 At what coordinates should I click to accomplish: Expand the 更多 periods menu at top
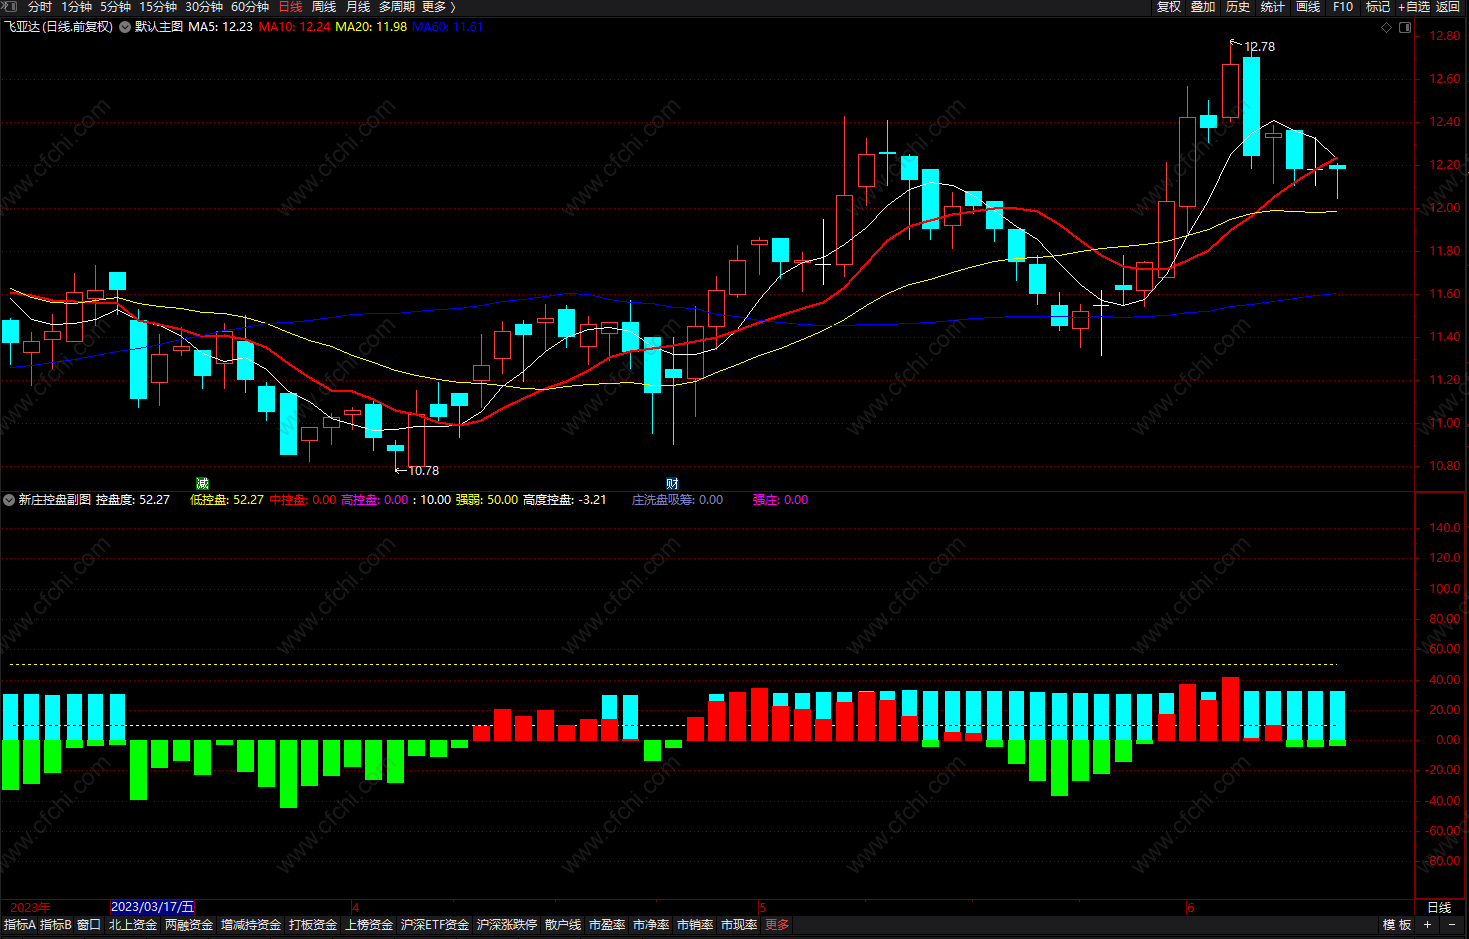pyautogui.click(x=438, y=7)
